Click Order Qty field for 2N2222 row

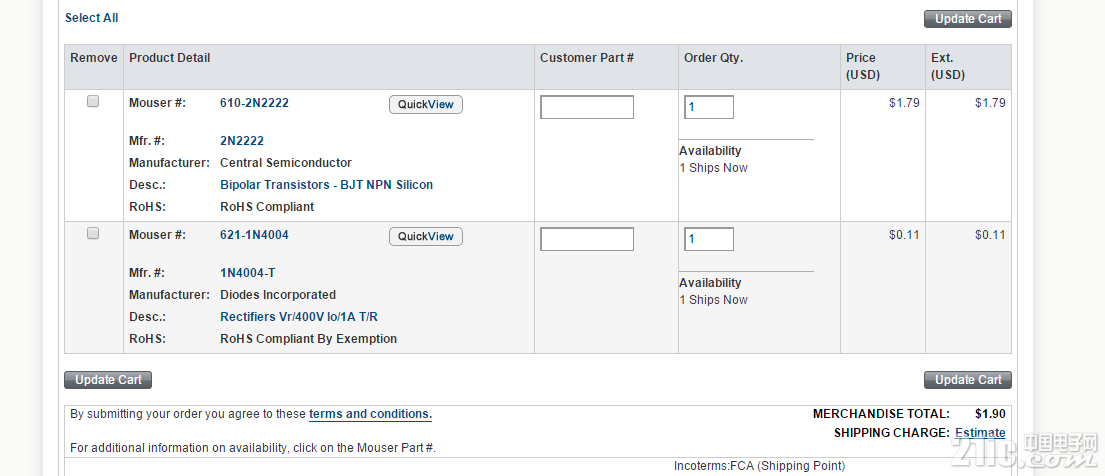708,107
